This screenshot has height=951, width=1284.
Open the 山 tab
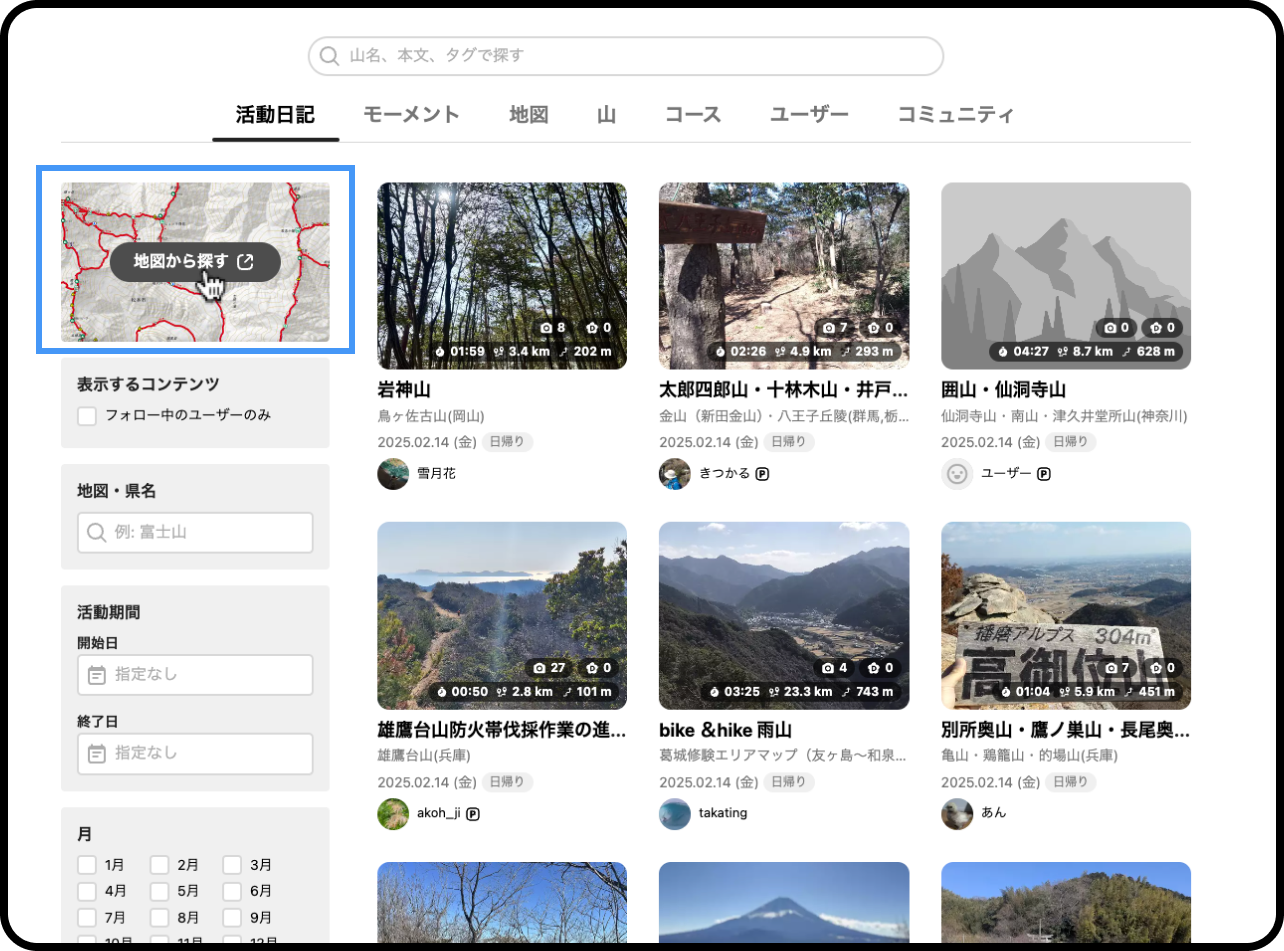point(607,114)
